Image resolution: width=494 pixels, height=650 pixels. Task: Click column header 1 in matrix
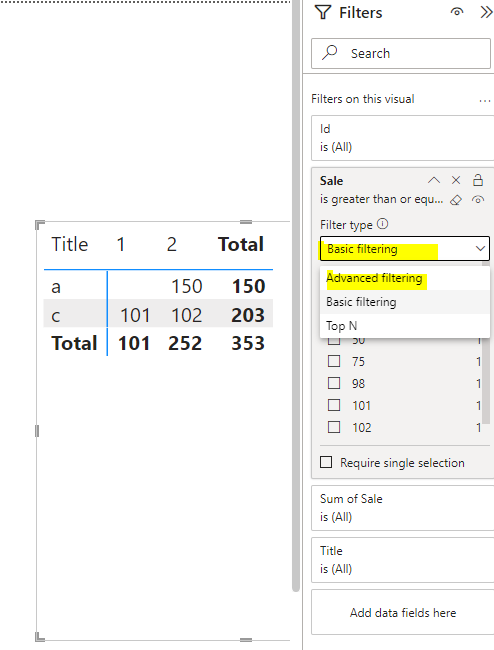click(x=121, y=245)
